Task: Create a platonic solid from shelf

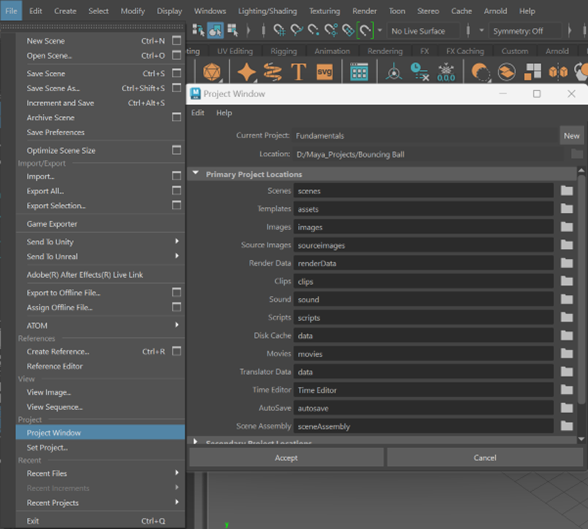Action: (x=212, y=72)
